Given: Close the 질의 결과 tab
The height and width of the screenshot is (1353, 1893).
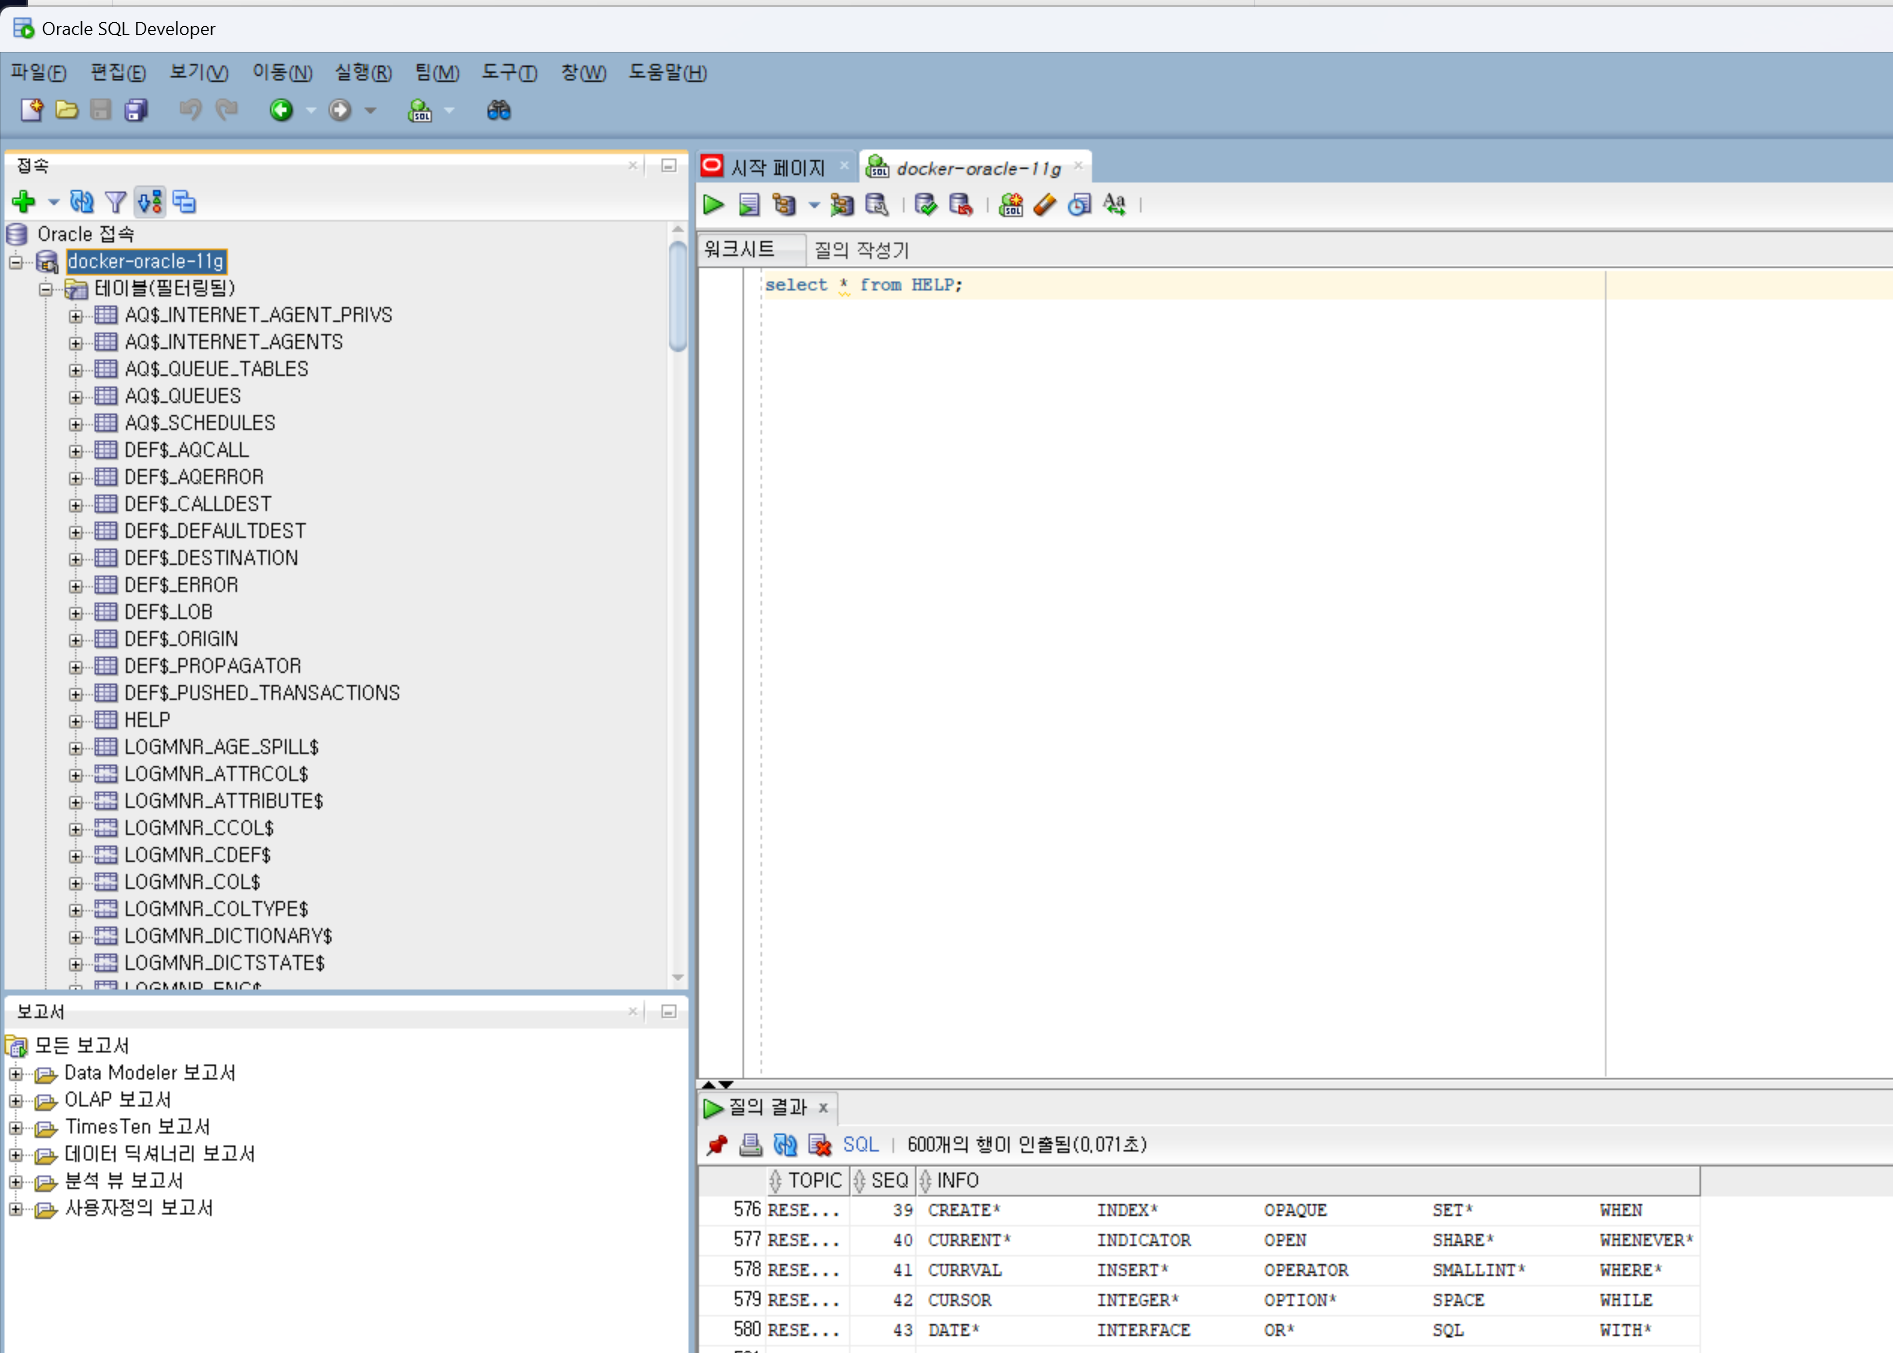Looking at the screenshot, I should click(x=824, y=1108).
